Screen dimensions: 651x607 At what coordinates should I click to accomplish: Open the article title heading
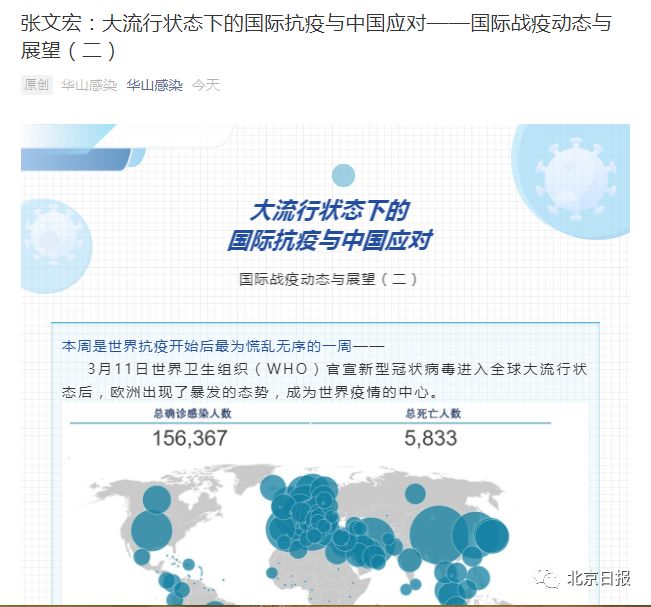(x=316, y=37)
